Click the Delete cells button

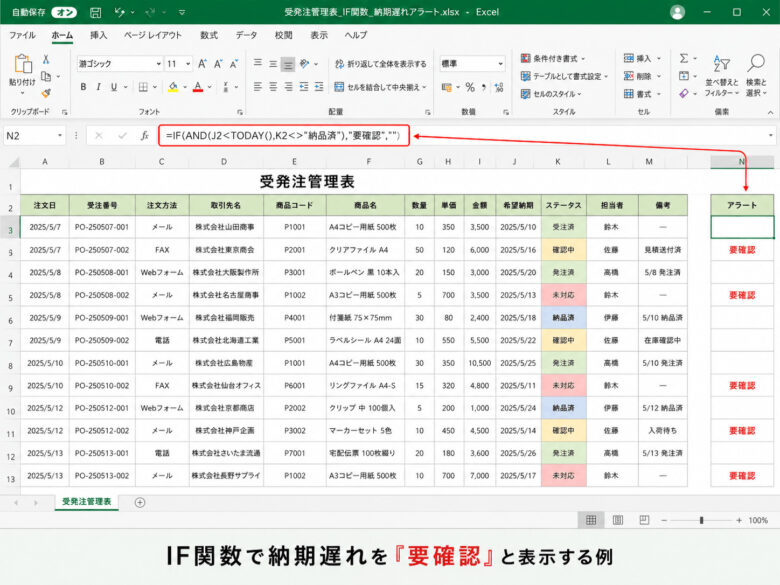(642, 76)
